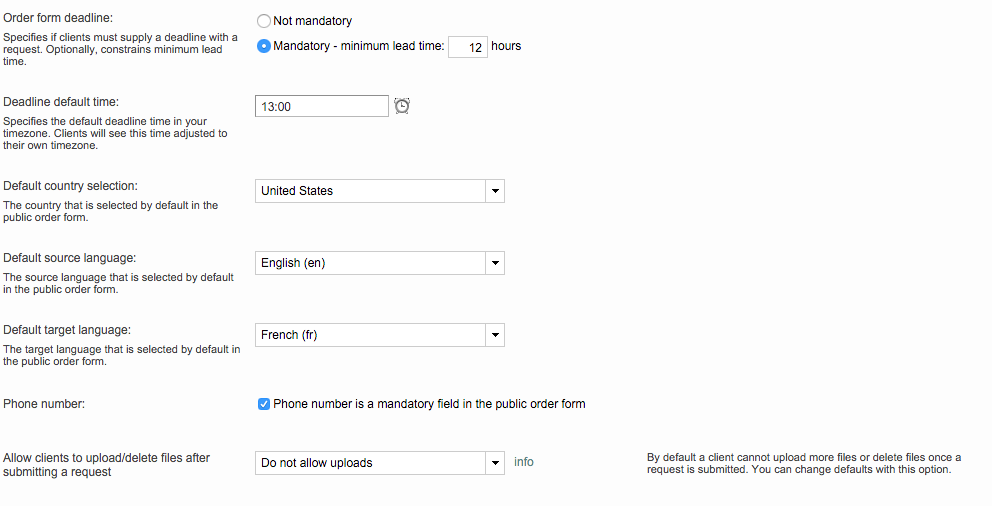Click the United States country selection box

click(370, 191)
